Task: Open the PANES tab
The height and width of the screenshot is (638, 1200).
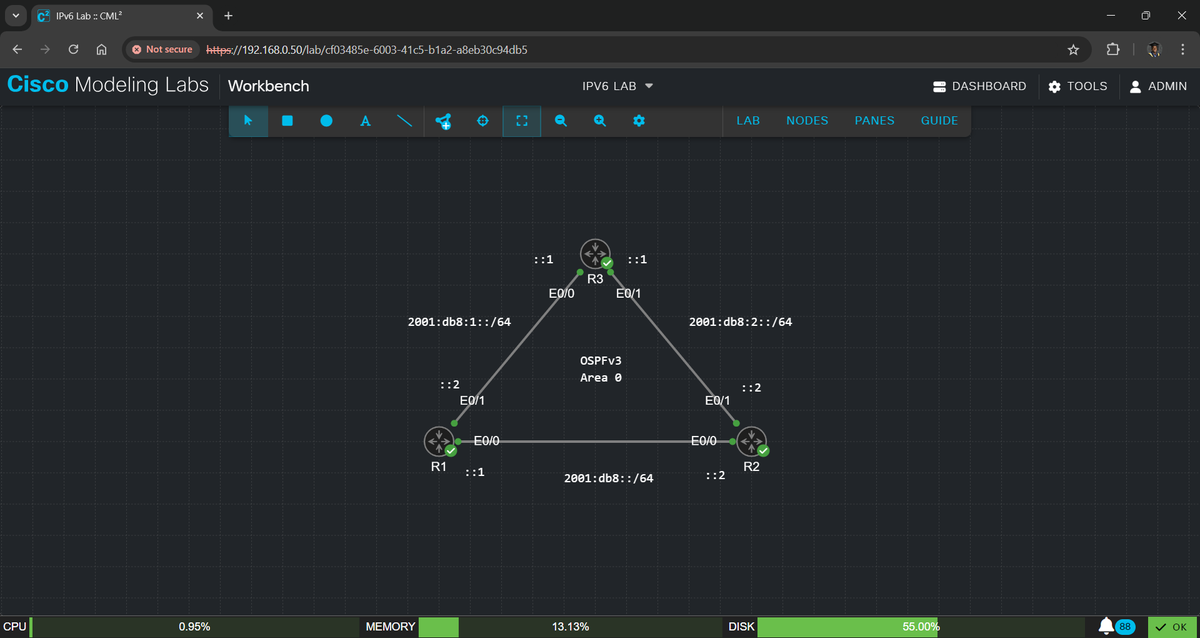Action: click(x=874, y=121)
